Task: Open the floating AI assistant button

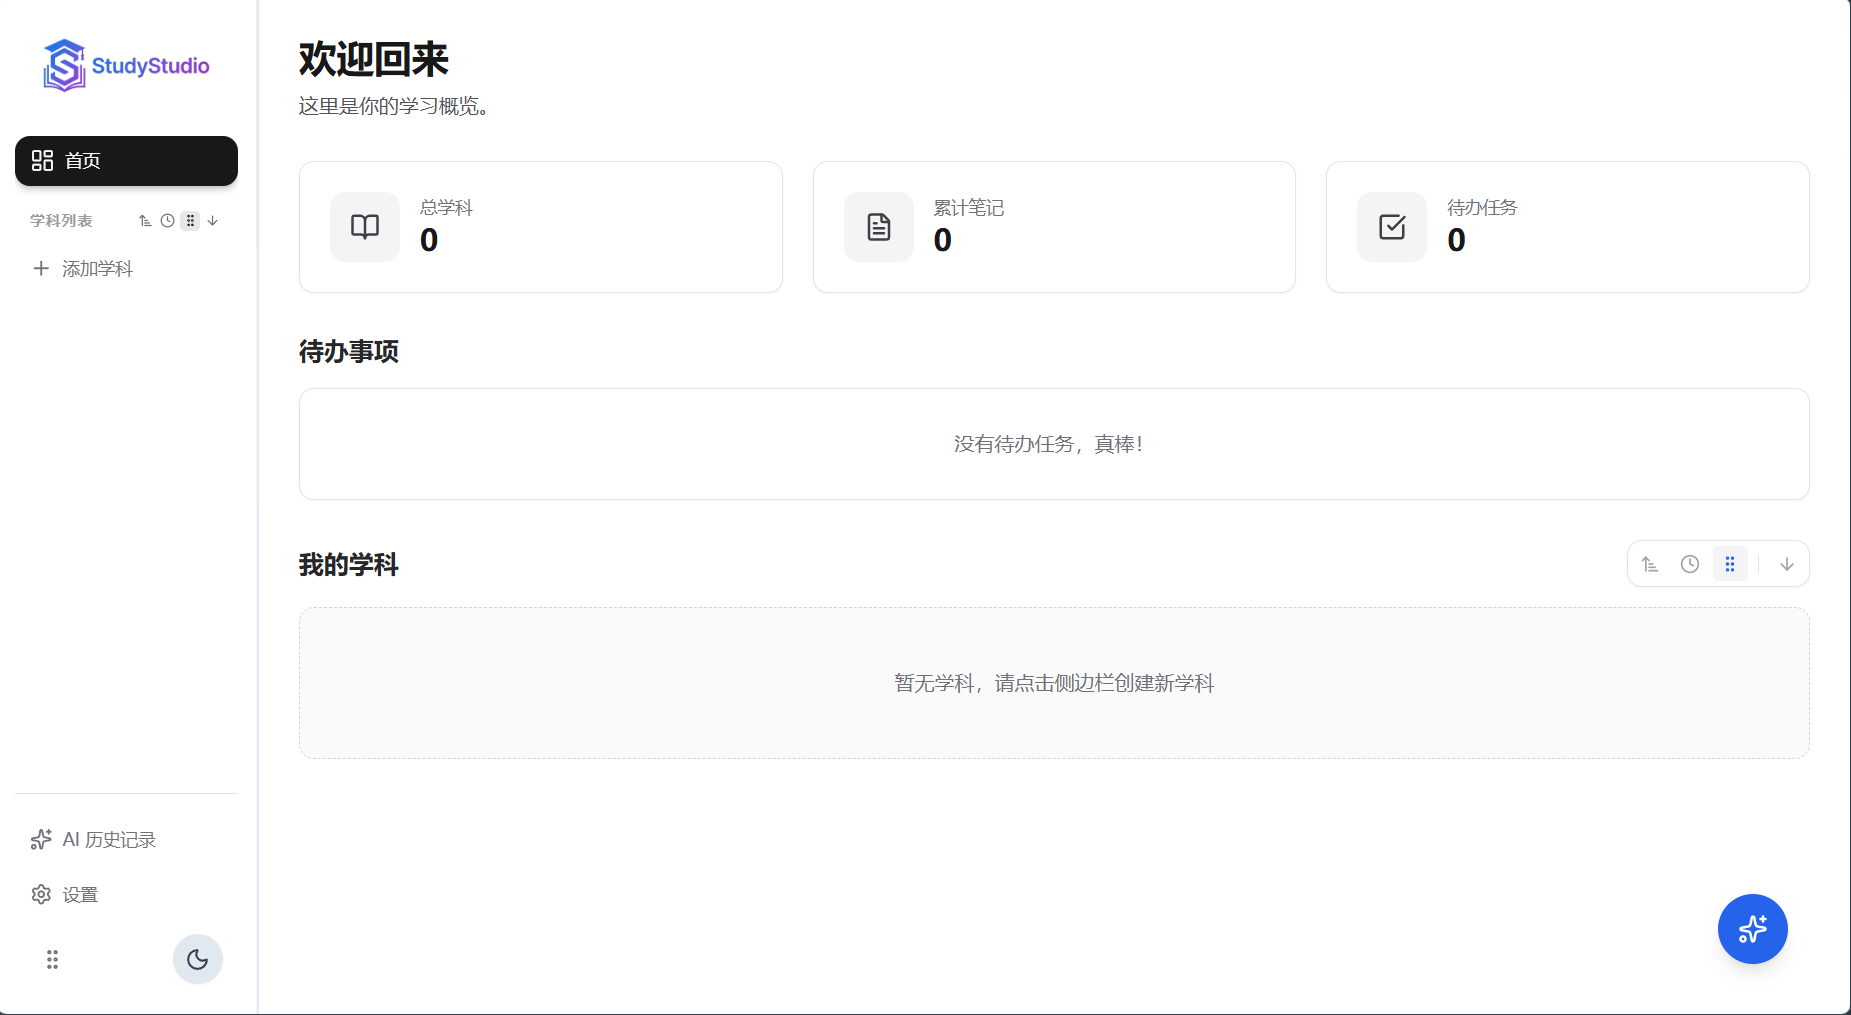Action: [x=1752, y=929]
